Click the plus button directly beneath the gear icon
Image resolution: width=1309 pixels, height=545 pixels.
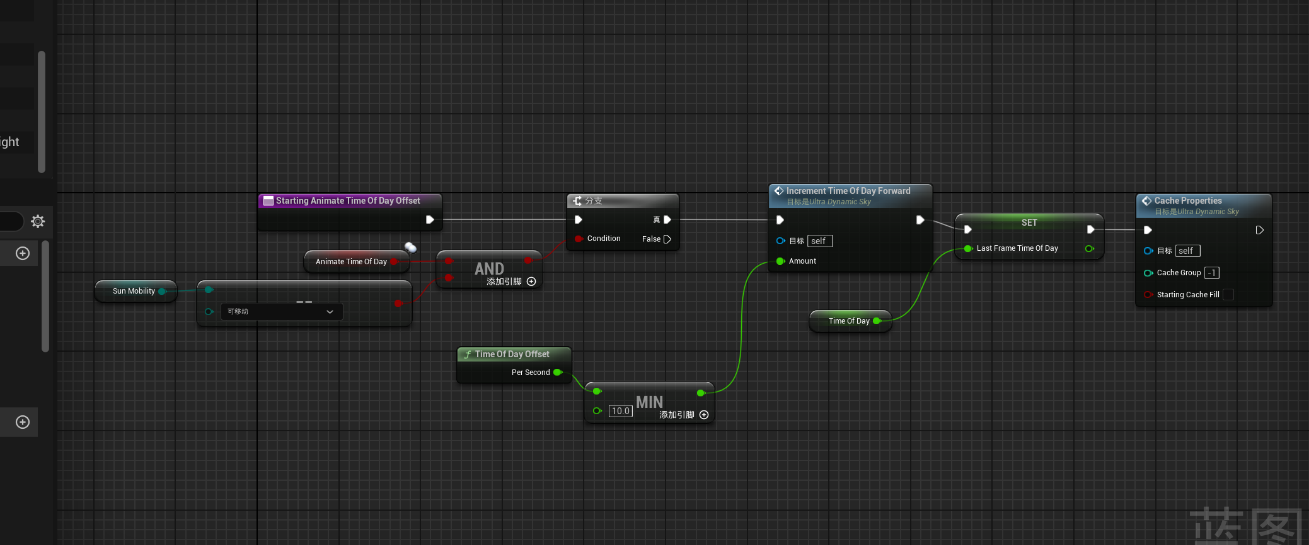[x=22, y=254]
